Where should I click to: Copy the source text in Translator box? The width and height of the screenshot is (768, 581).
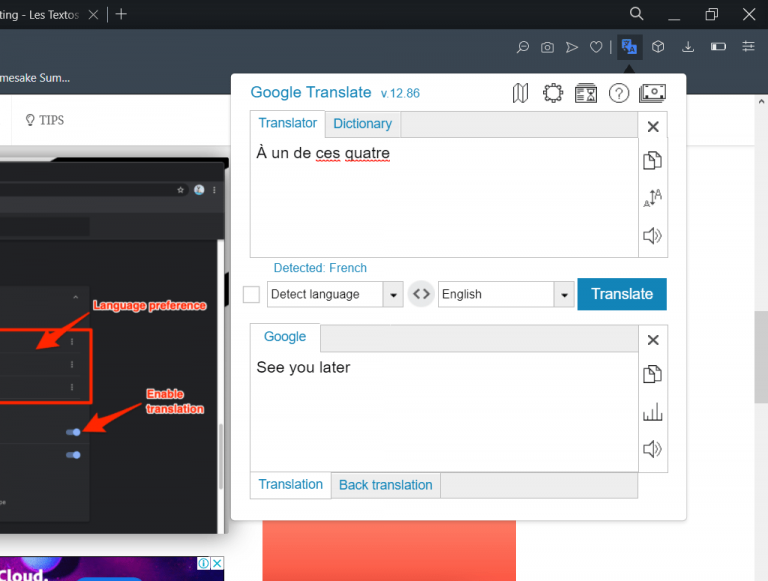[x=653, y=161]
